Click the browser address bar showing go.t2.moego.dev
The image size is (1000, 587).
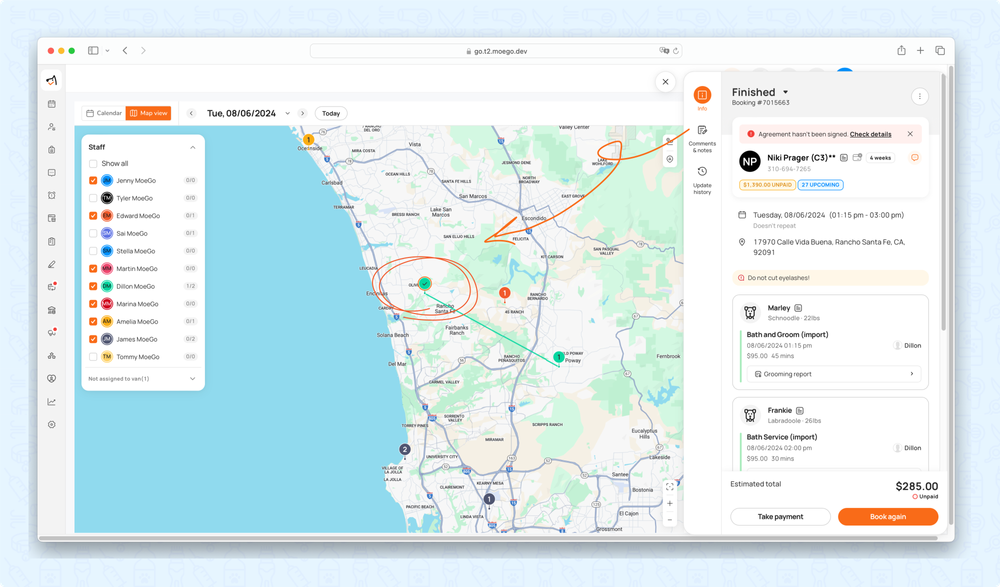[x=500, y=50]
